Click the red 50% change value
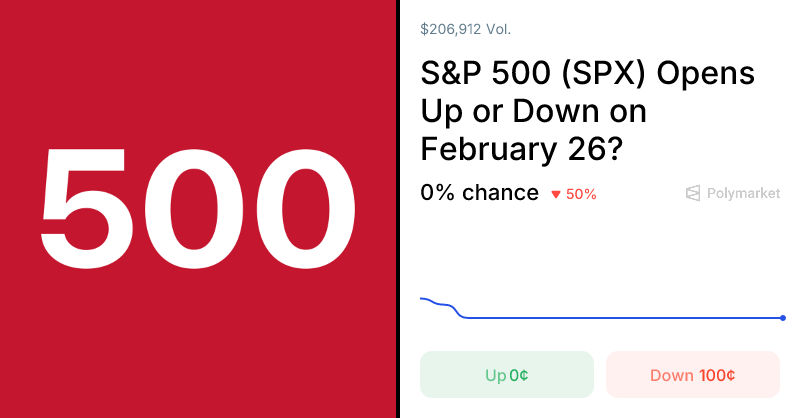 [581, 194]
